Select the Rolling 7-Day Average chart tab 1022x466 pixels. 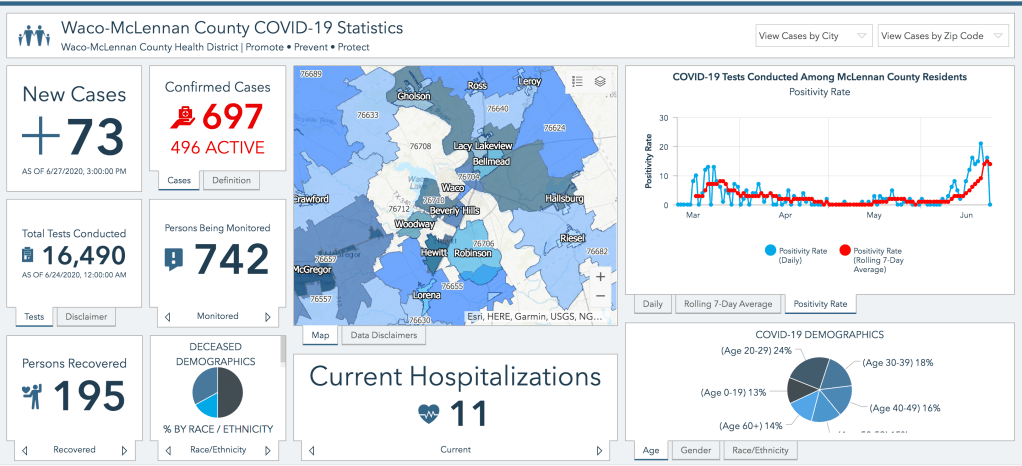click(726, 303)
